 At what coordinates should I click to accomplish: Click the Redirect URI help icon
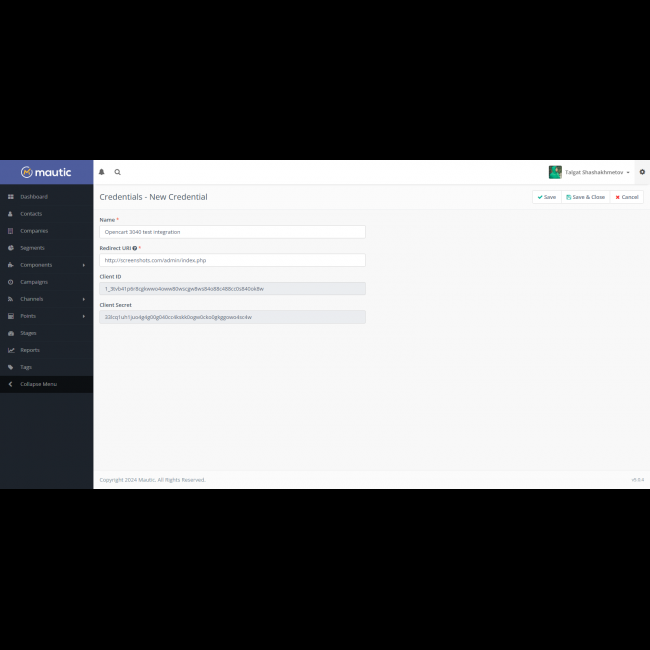point(135,248)
